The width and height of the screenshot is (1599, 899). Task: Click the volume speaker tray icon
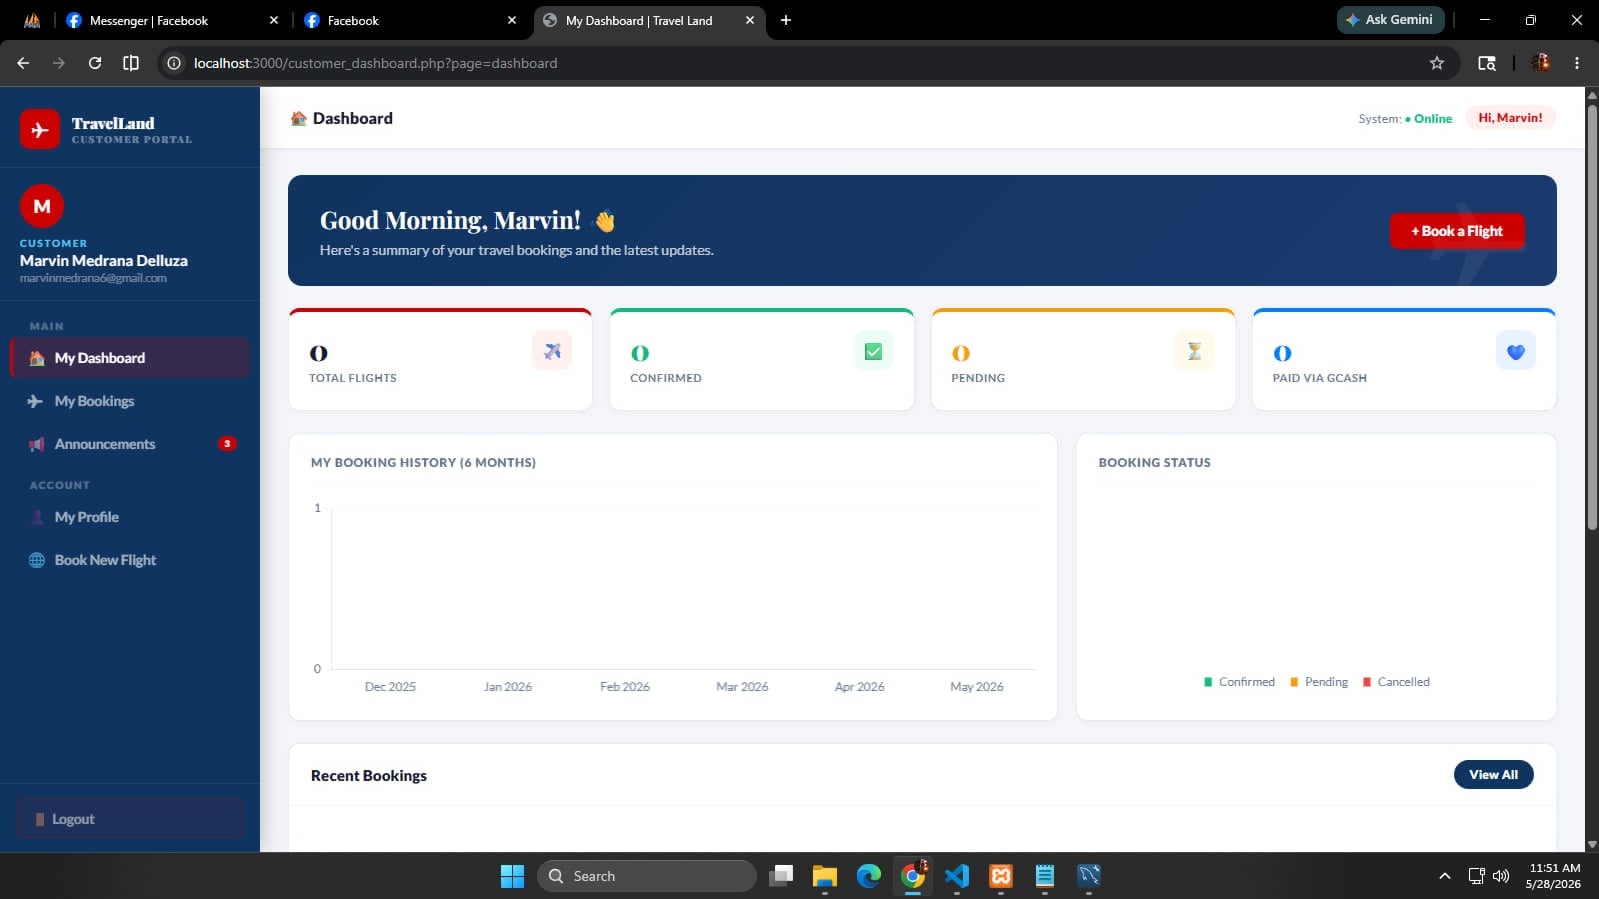coord(1501,876)
